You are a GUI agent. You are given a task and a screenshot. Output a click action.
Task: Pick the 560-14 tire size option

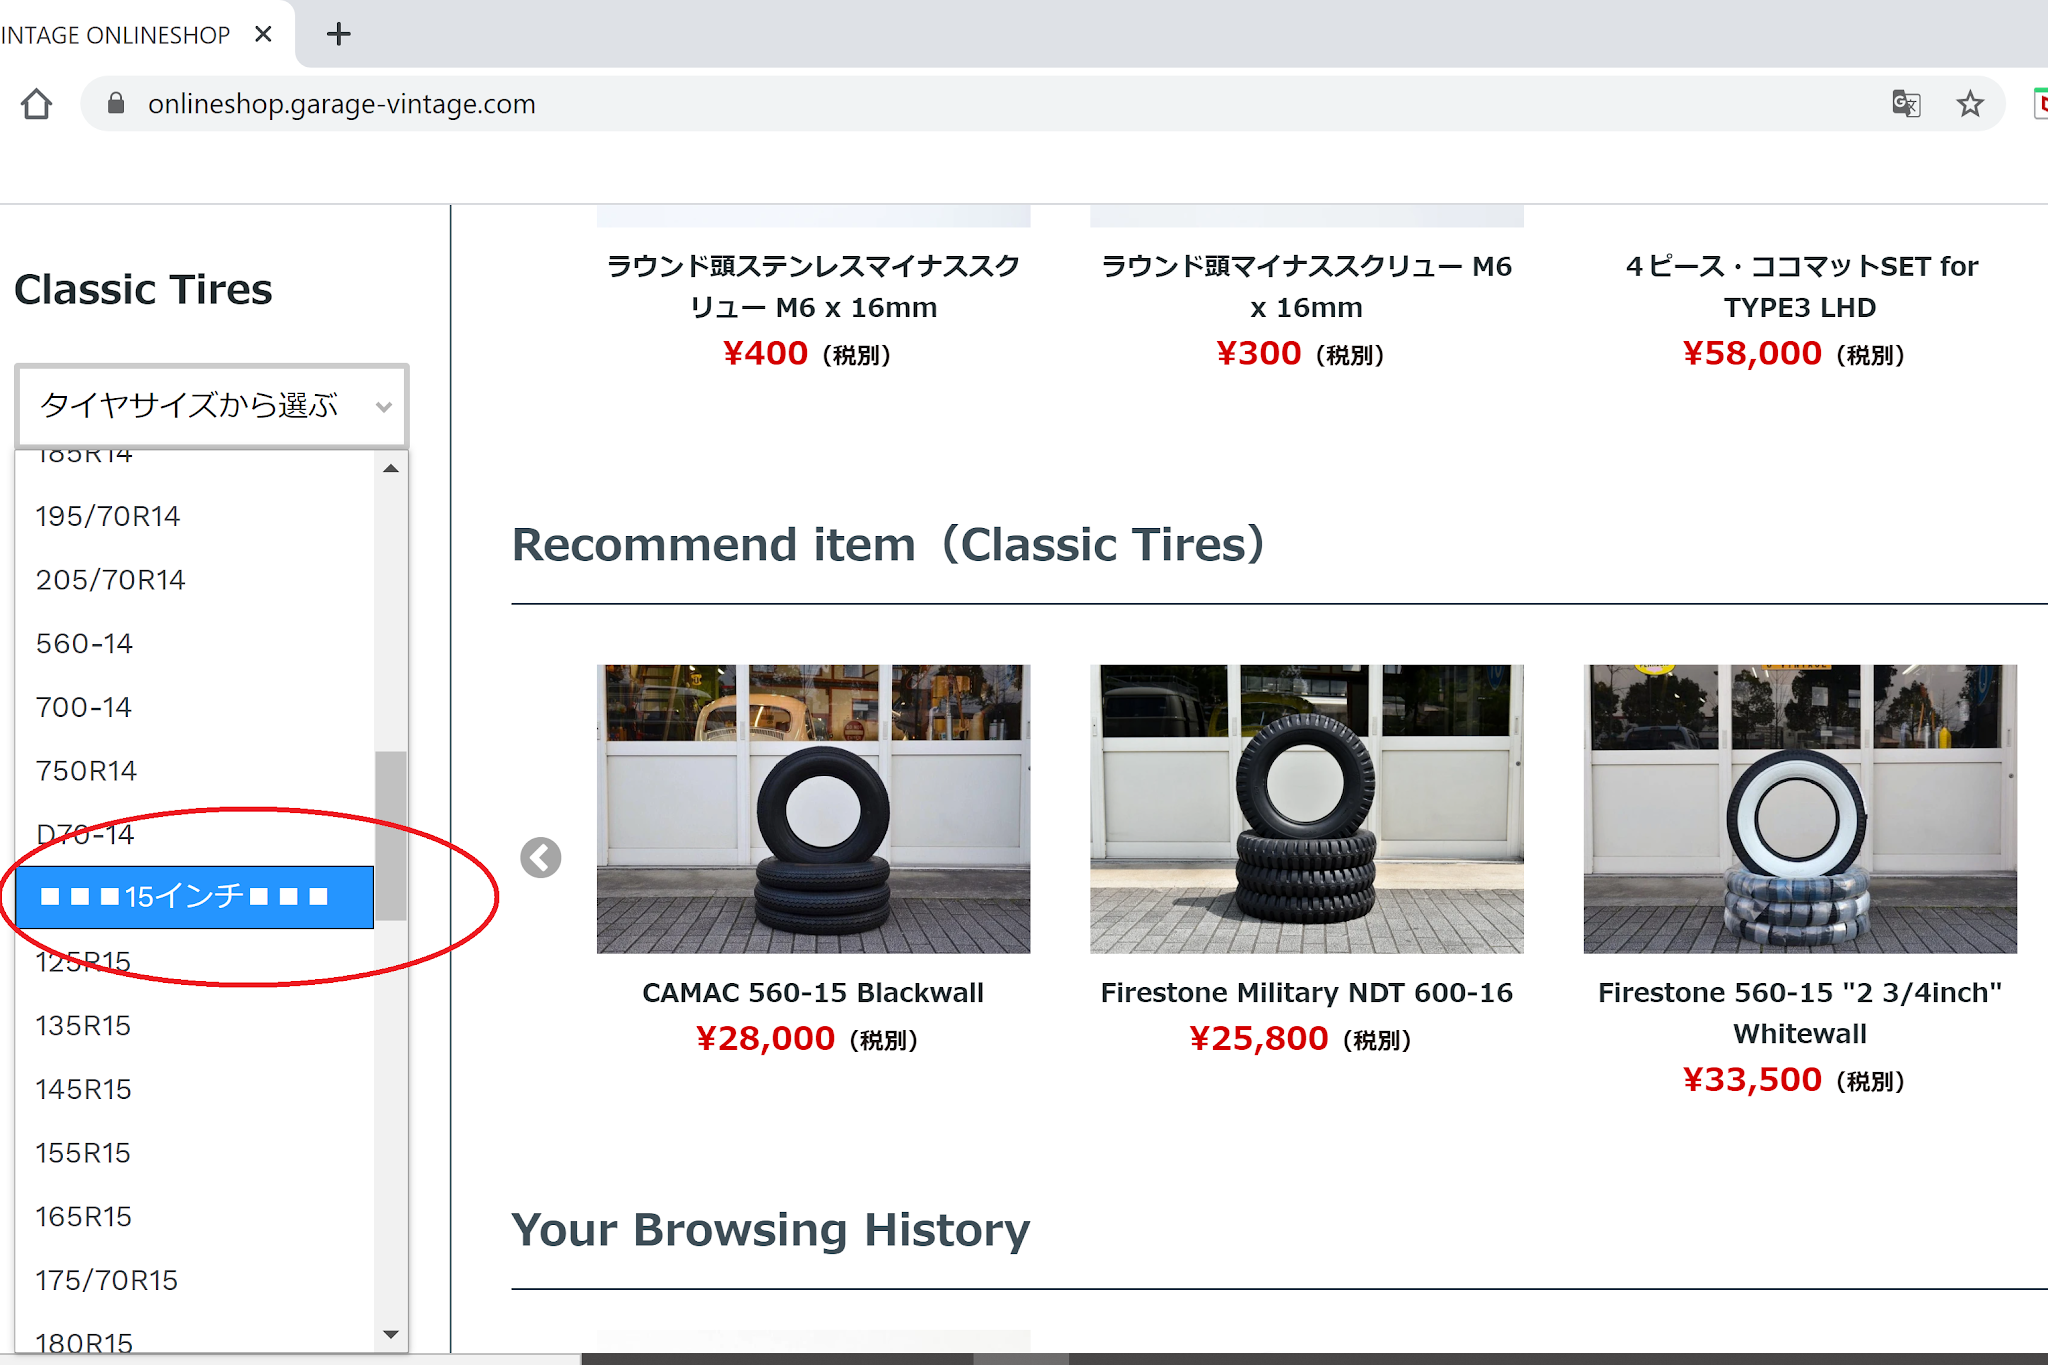[x=85, y=643]
